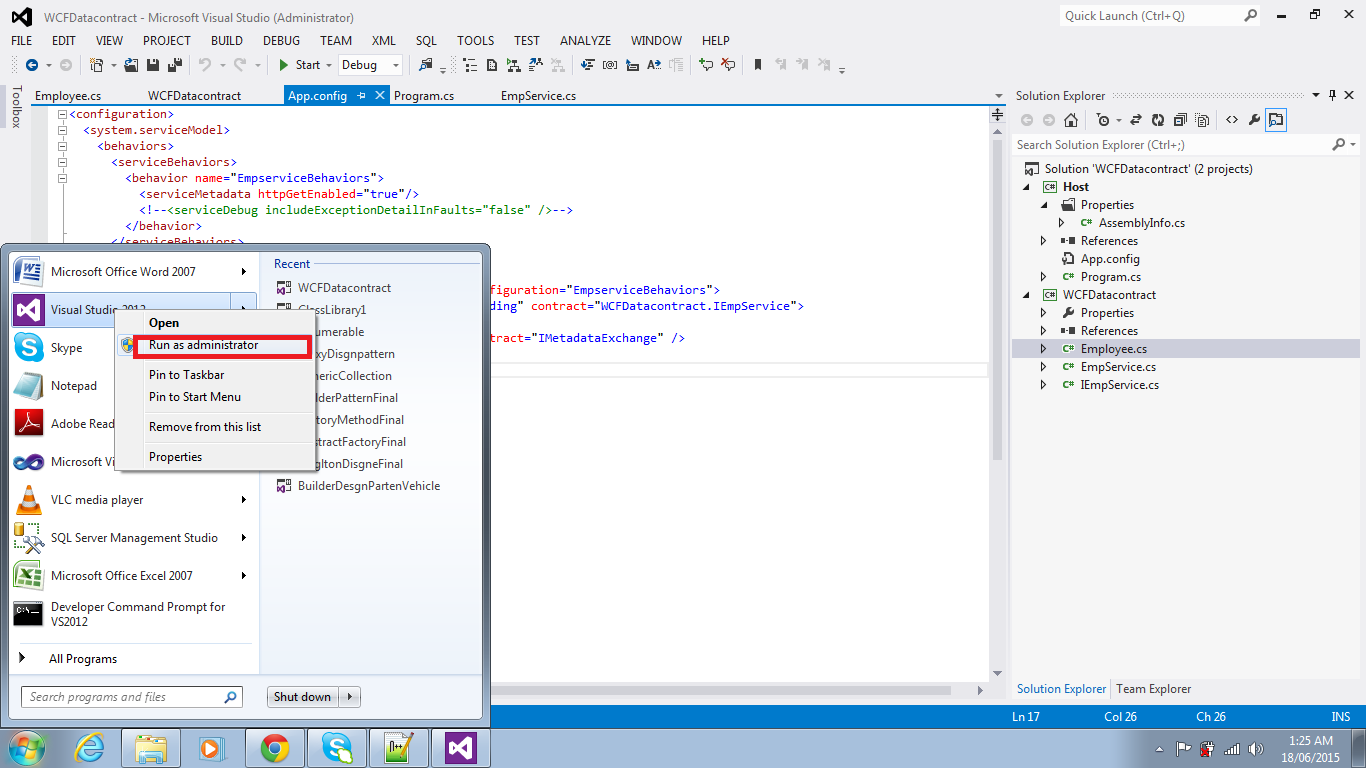Expand the Program.cs node in Solution Explorer

1044,277
